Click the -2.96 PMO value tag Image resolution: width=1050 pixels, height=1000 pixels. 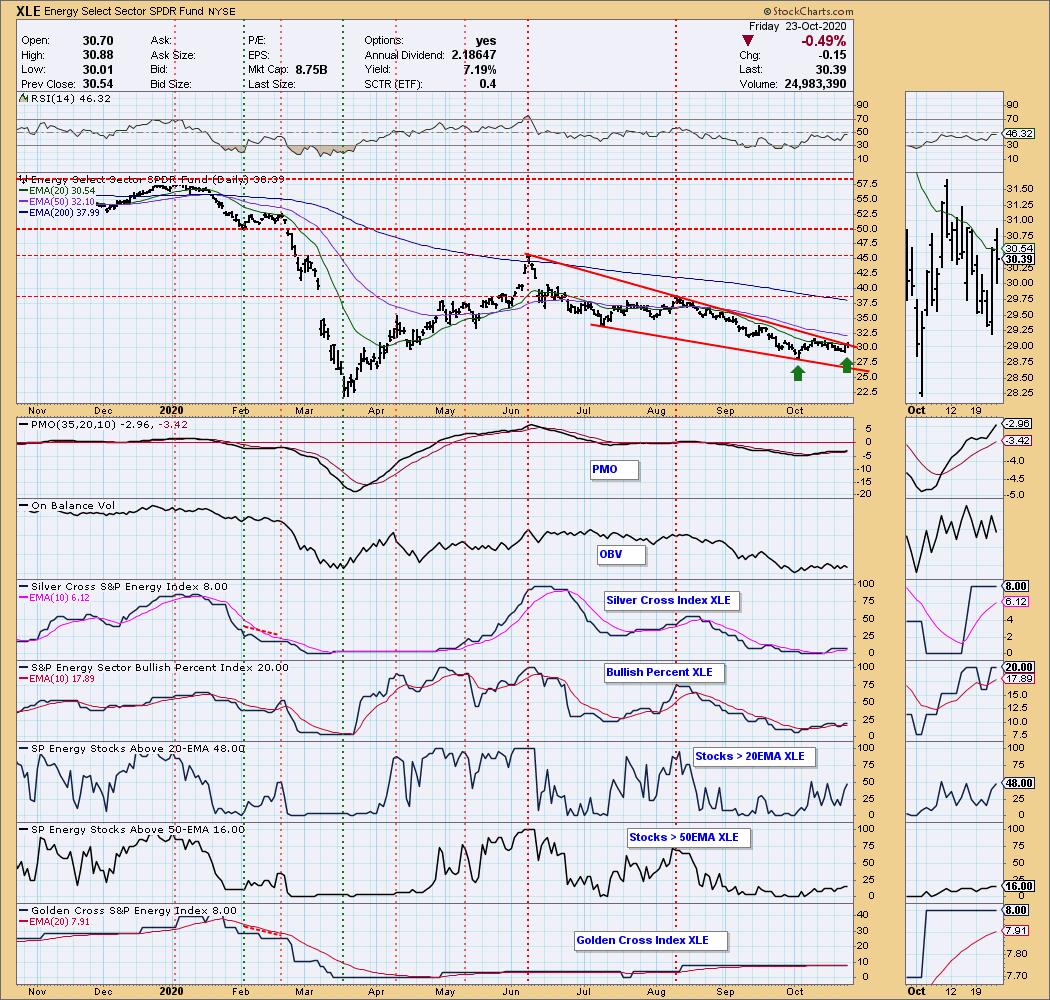coord(1019,423)
